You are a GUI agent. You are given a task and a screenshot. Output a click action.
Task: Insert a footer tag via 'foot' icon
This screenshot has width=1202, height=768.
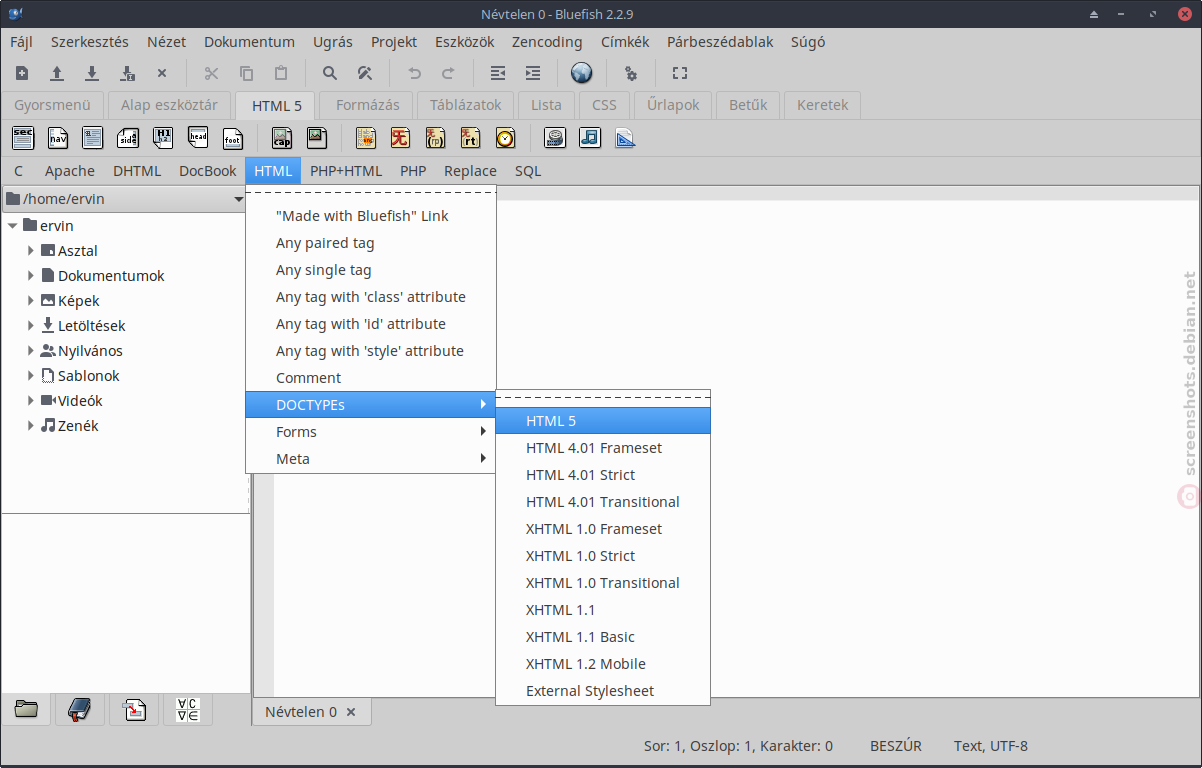(x=233, y=138)
